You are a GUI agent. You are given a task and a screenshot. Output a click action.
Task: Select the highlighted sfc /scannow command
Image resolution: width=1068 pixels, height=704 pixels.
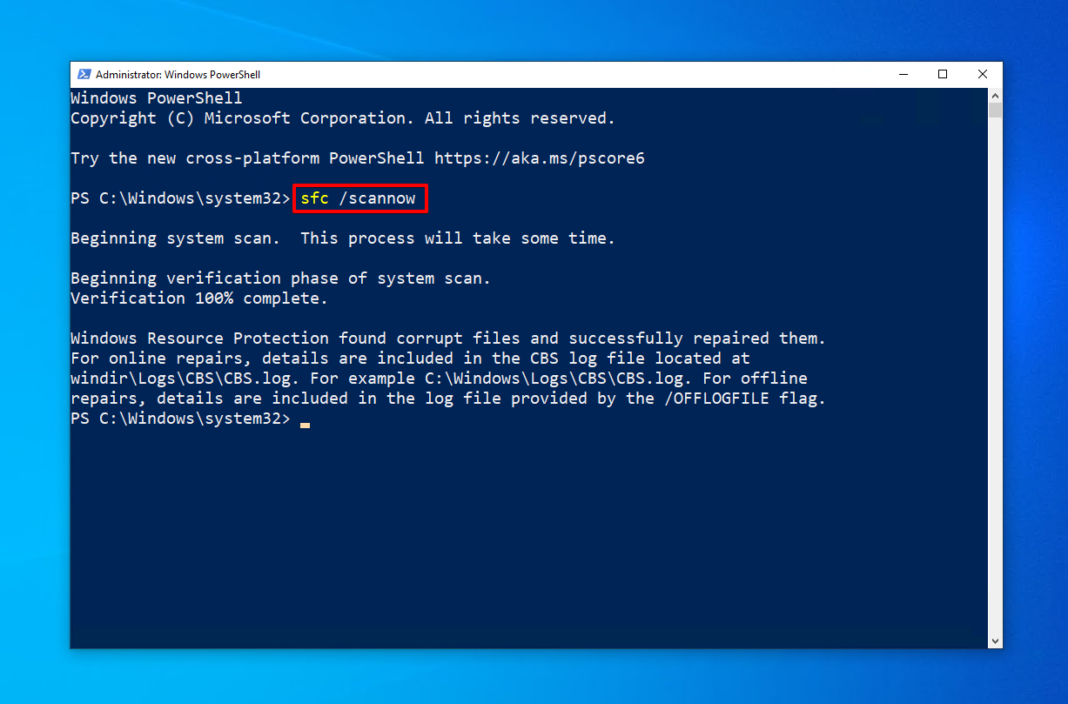(358, 198)
